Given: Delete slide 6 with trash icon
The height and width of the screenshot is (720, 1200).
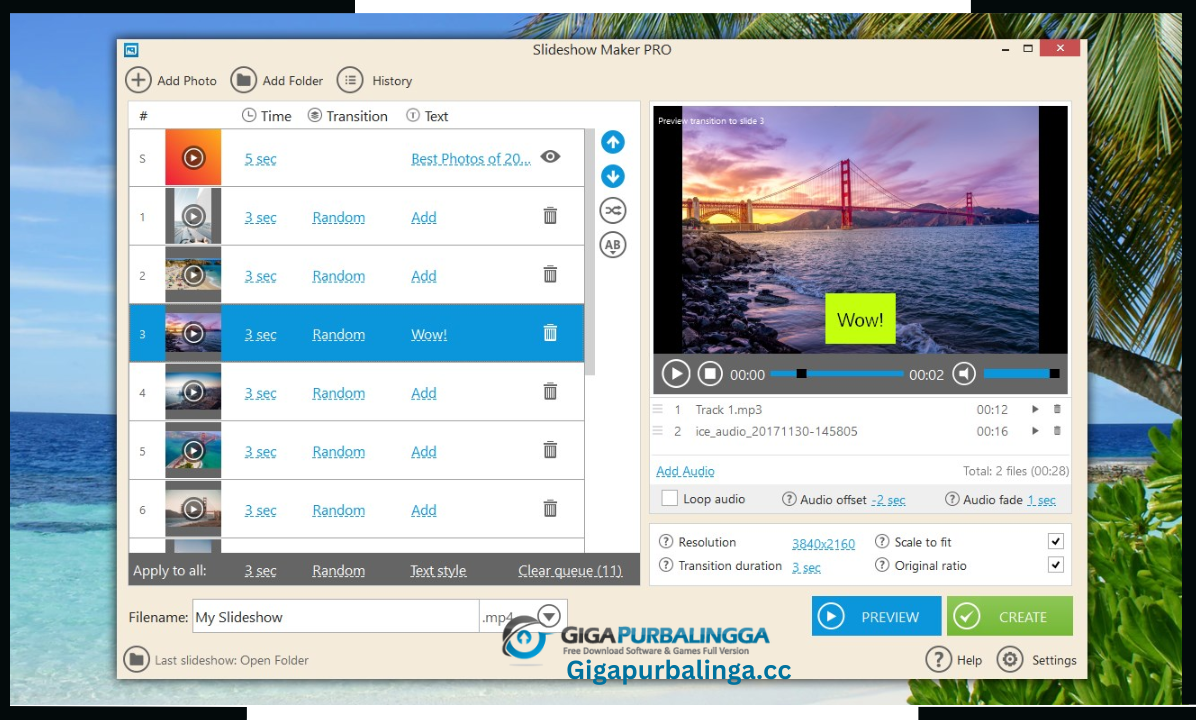Looking at the screenshot, I should [550, 509].
